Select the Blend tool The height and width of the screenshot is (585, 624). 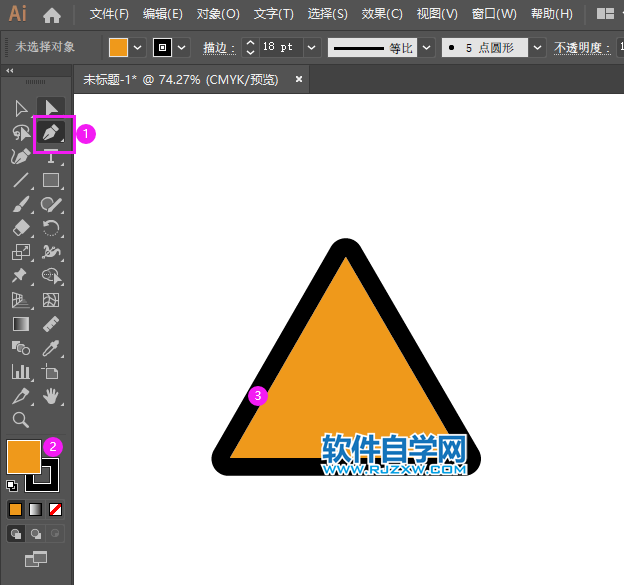pos(21,348)
